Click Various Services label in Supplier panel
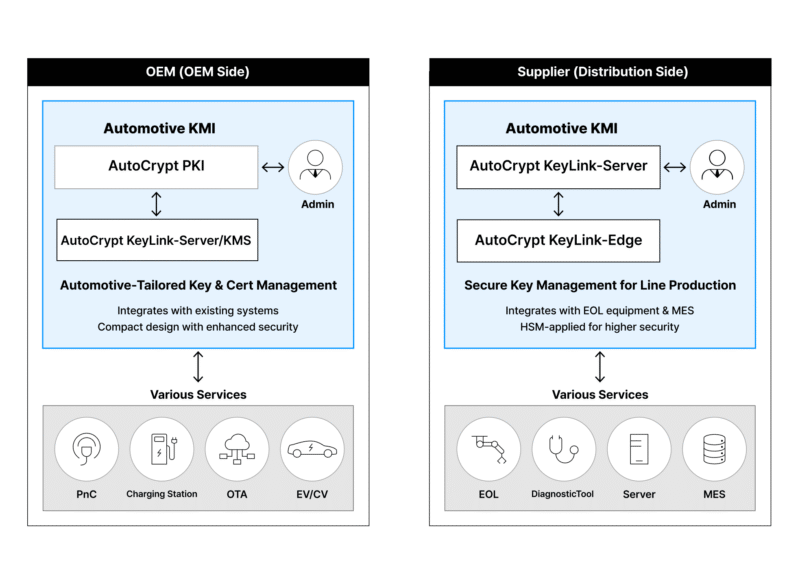The image size is (800, 584). pos(600,394)
